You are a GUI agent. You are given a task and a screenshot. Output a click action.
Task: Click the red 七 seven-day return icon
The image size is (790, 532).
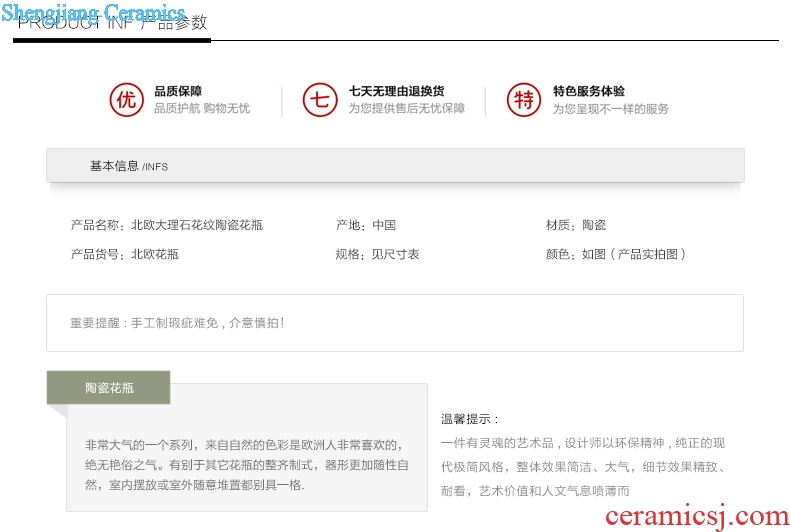tap(320, 100)
